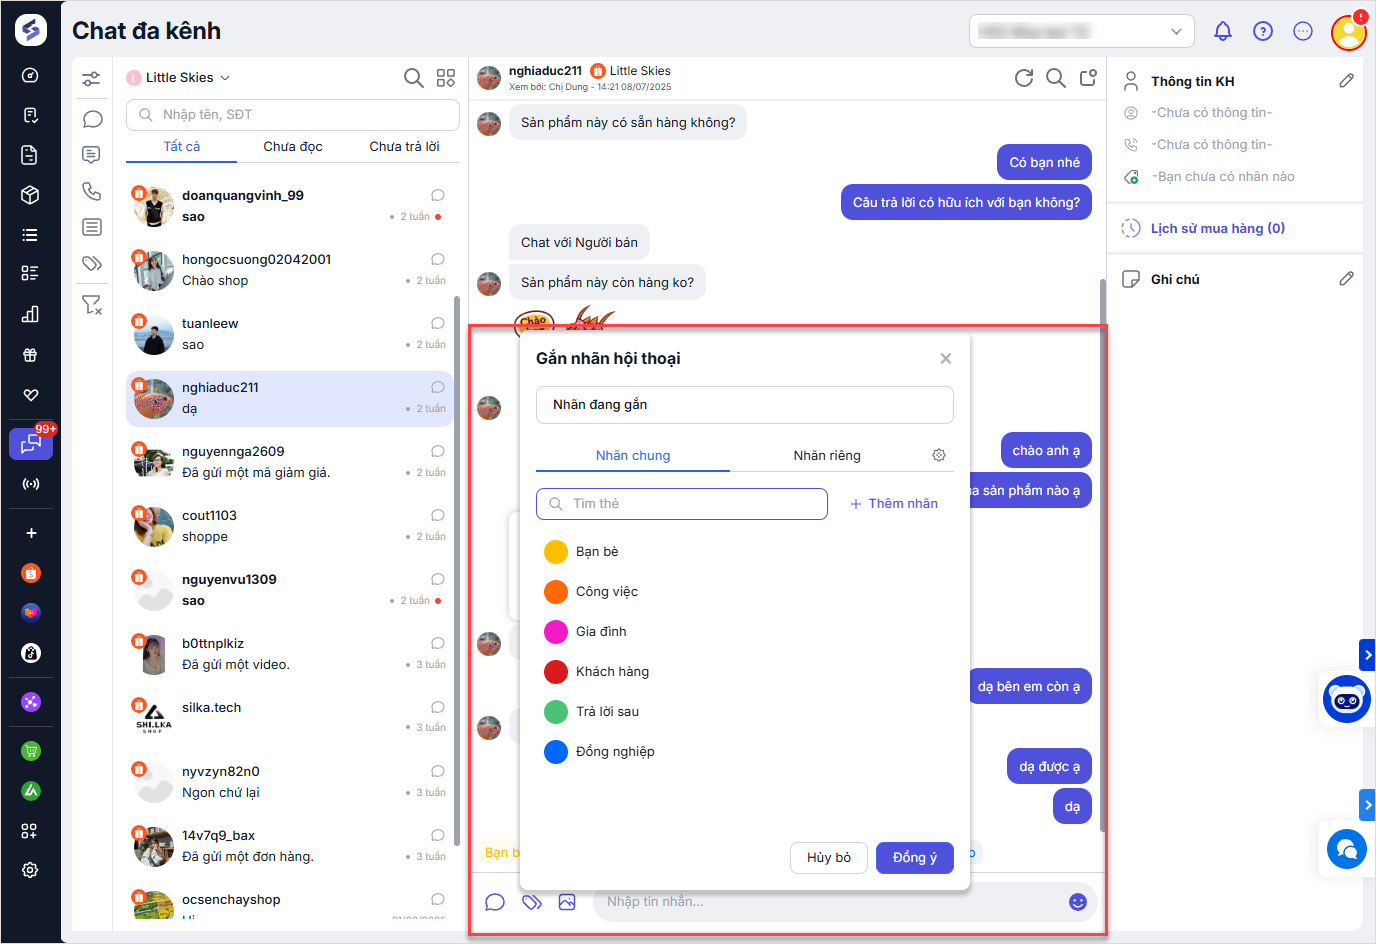Viewport: 1376px width, 944px height.
Task: Click the Thêm nhãn link
Action: coord(894,504)
